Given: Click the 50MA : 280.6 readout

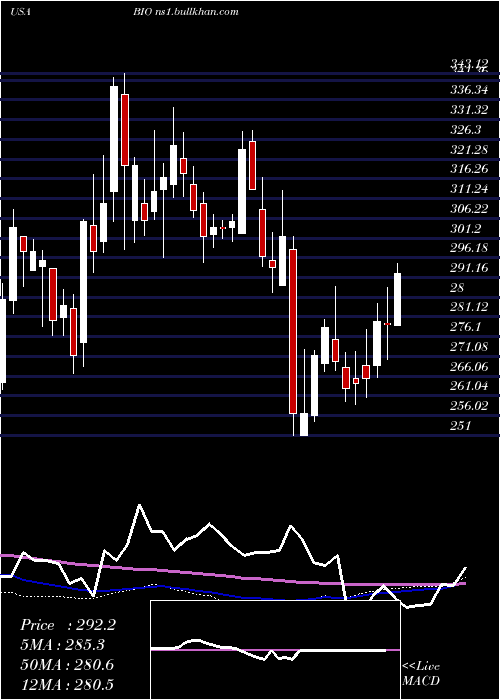Looking at the screenshot, I should tap(67, 665).
